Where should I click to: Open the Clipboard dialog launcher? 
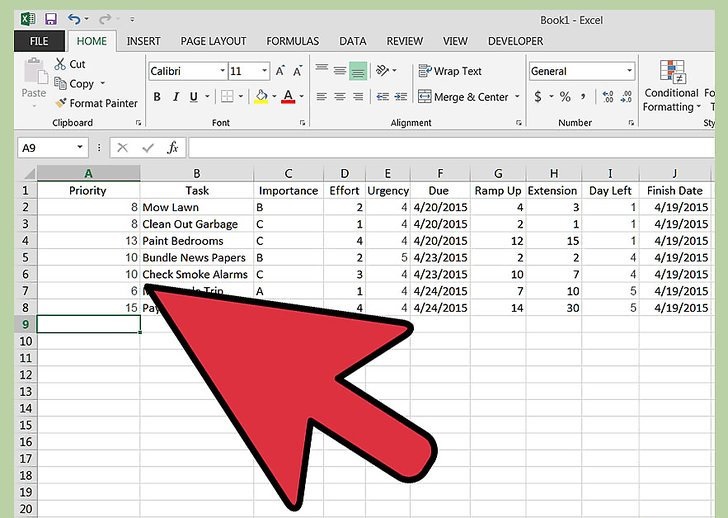pos(138,123)
